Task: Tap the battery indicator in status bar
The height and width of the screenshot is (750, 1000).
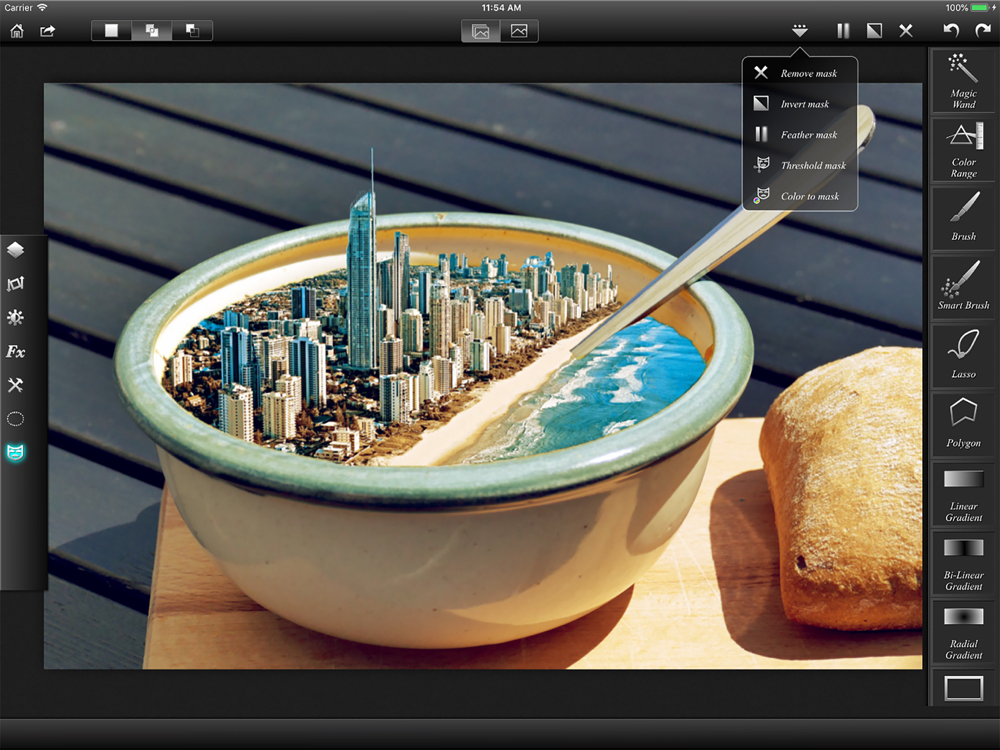Action: click(980, 8)
